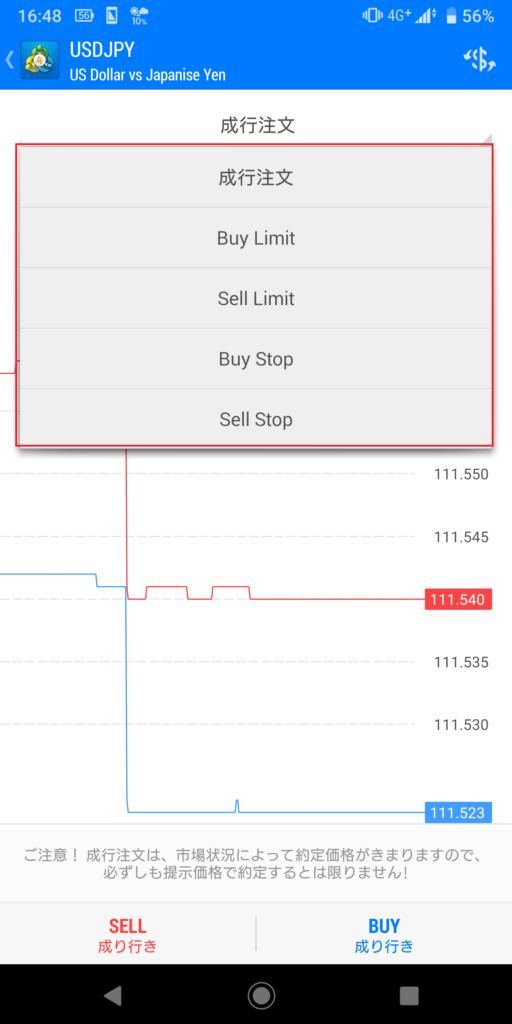Tap the USDJPY symbol title
The image size is (512, 1024).
click(105, 49)
